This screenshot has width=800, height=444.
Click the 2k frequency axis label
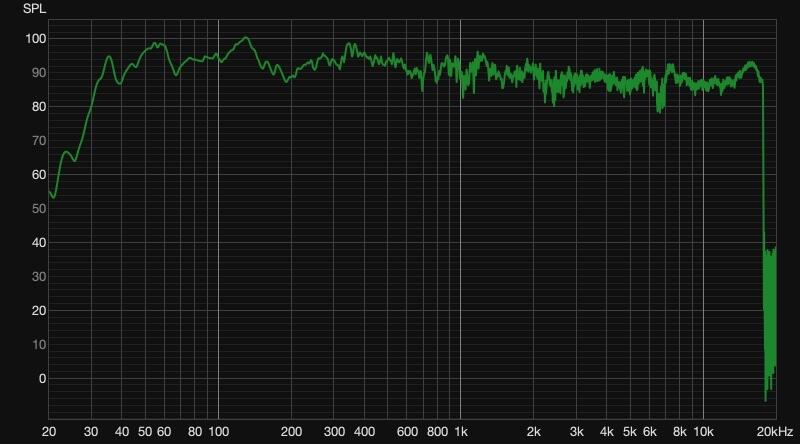click(534, 432)
